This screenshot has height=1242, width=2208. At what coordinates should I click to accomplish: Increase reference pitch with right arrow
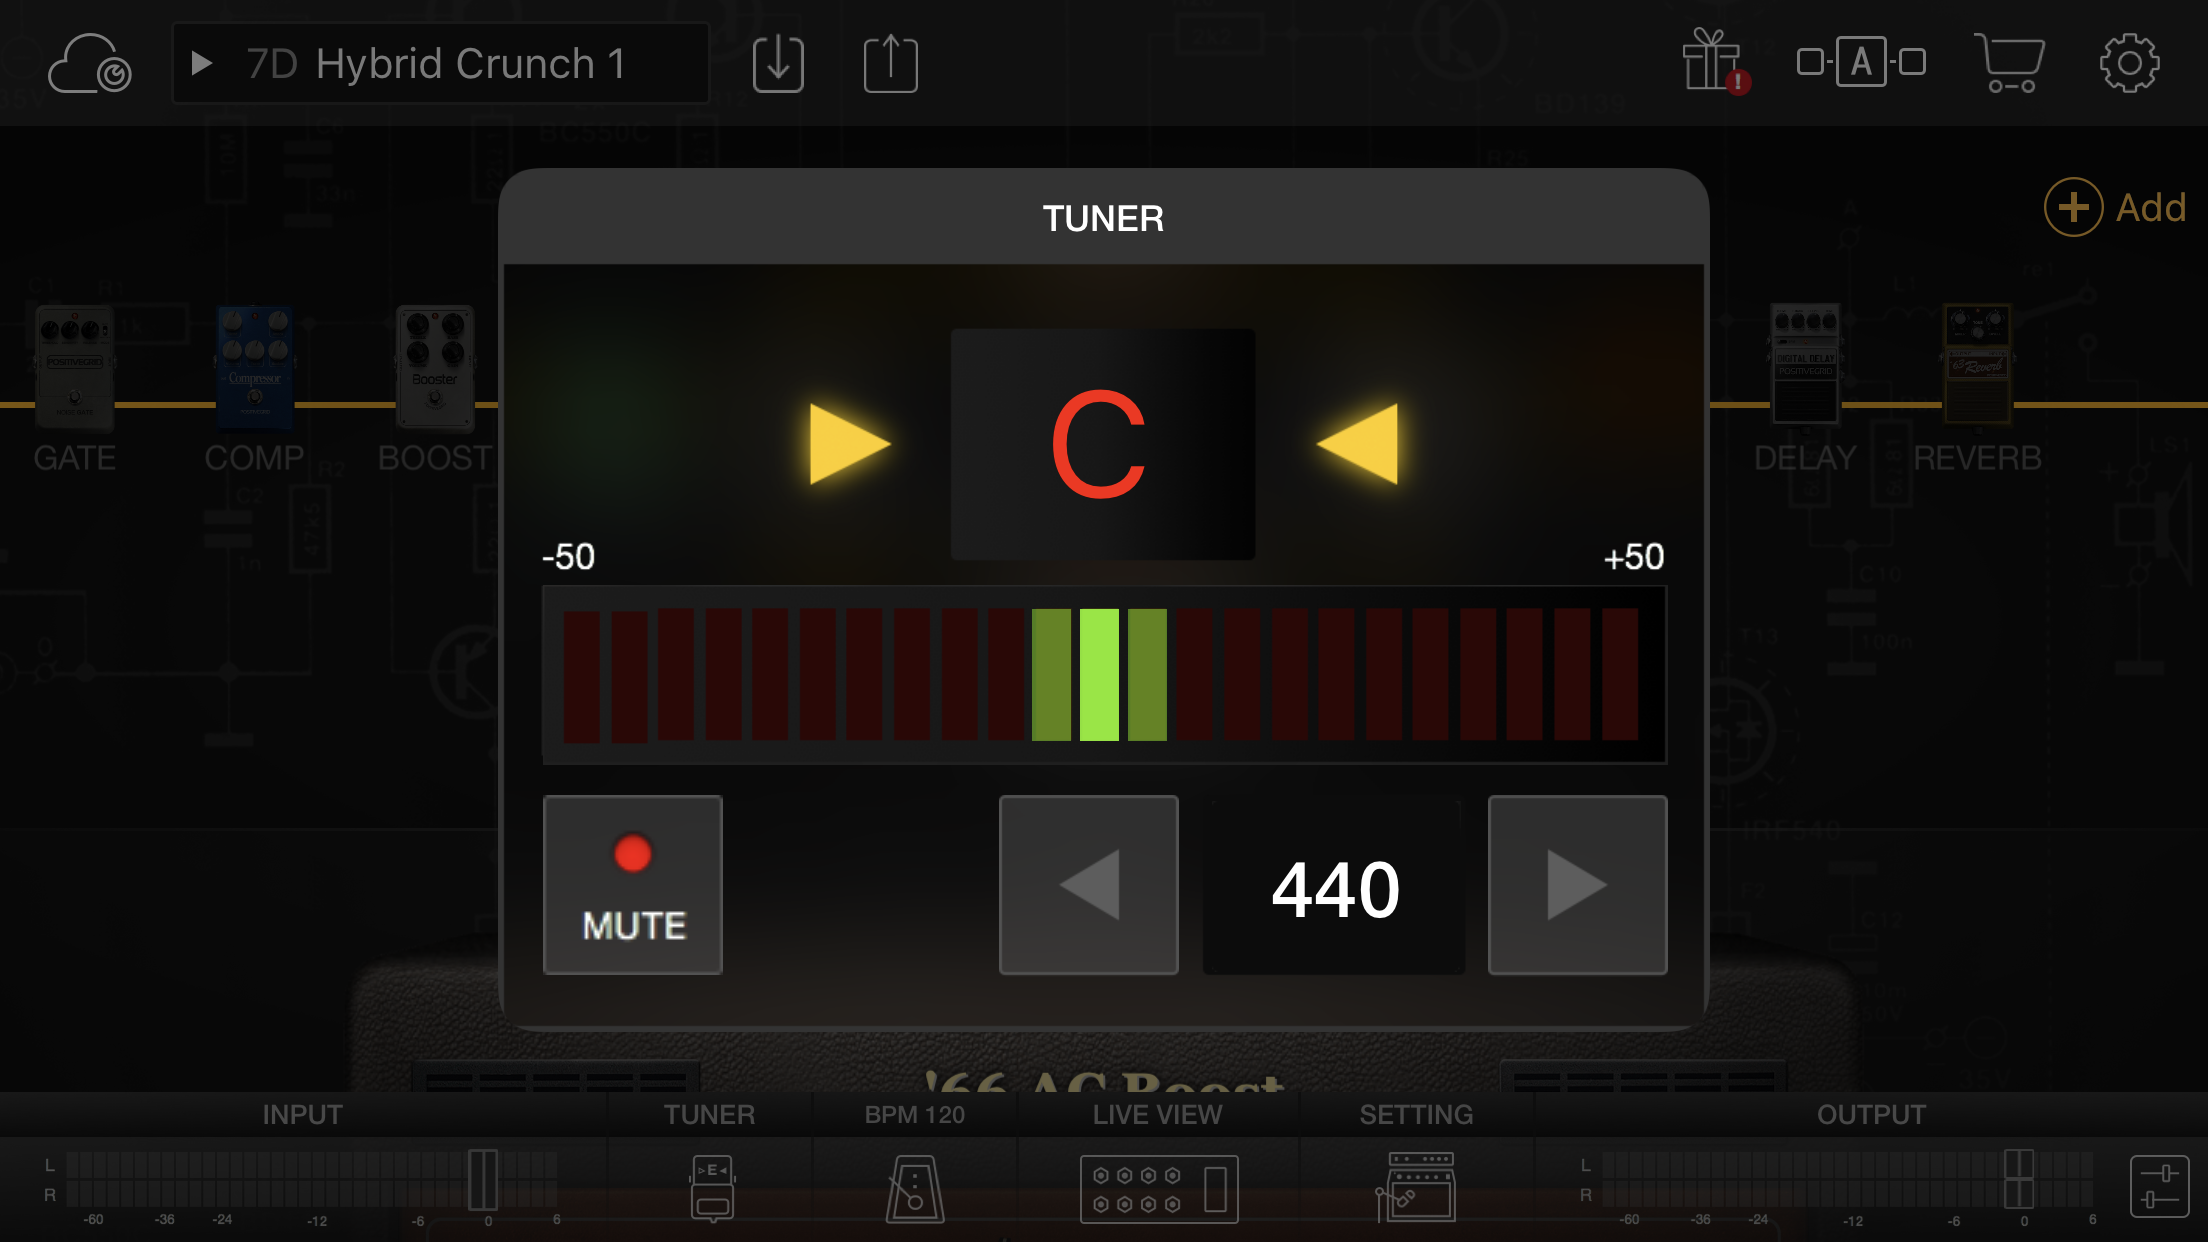(1577, 884)
